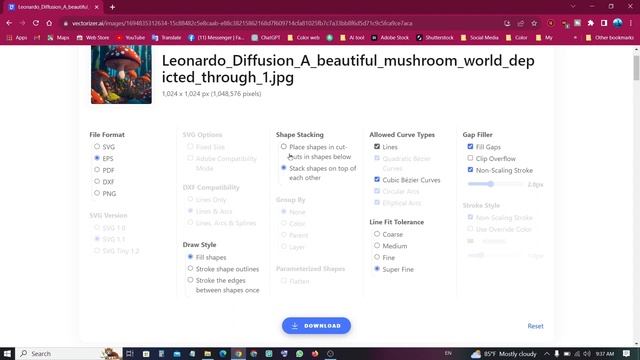Toggle Cubic Bézier Curves checkbox
This screenshot has height=360, width=640.
(x=377, y=180)
